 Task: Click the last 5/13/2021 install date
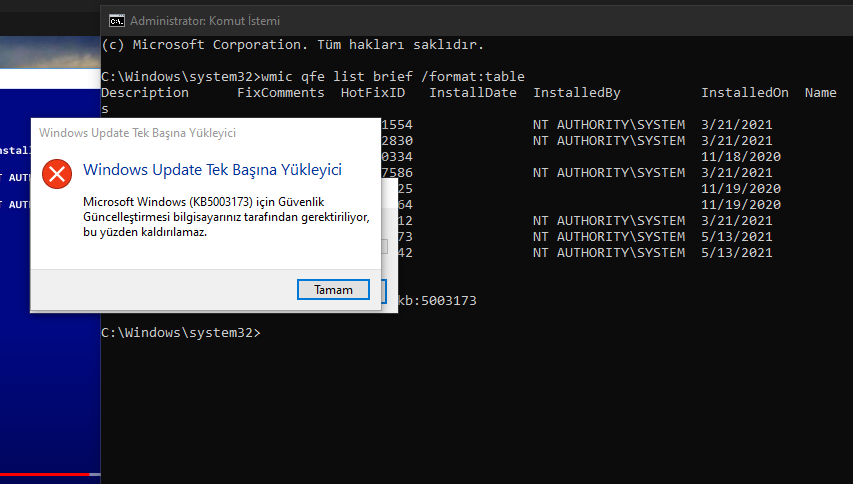coord(737,253)
